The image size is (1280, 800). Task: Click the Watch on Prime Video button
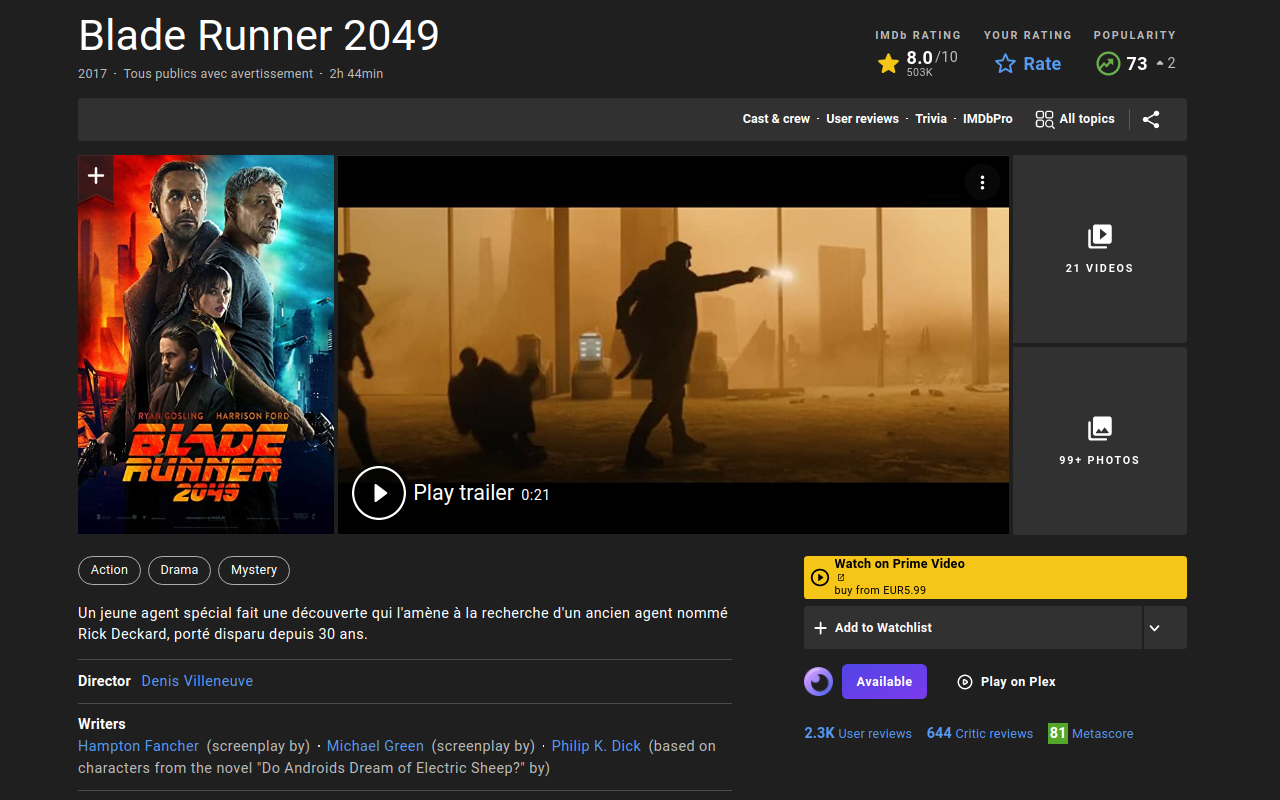tap(995, 577)
